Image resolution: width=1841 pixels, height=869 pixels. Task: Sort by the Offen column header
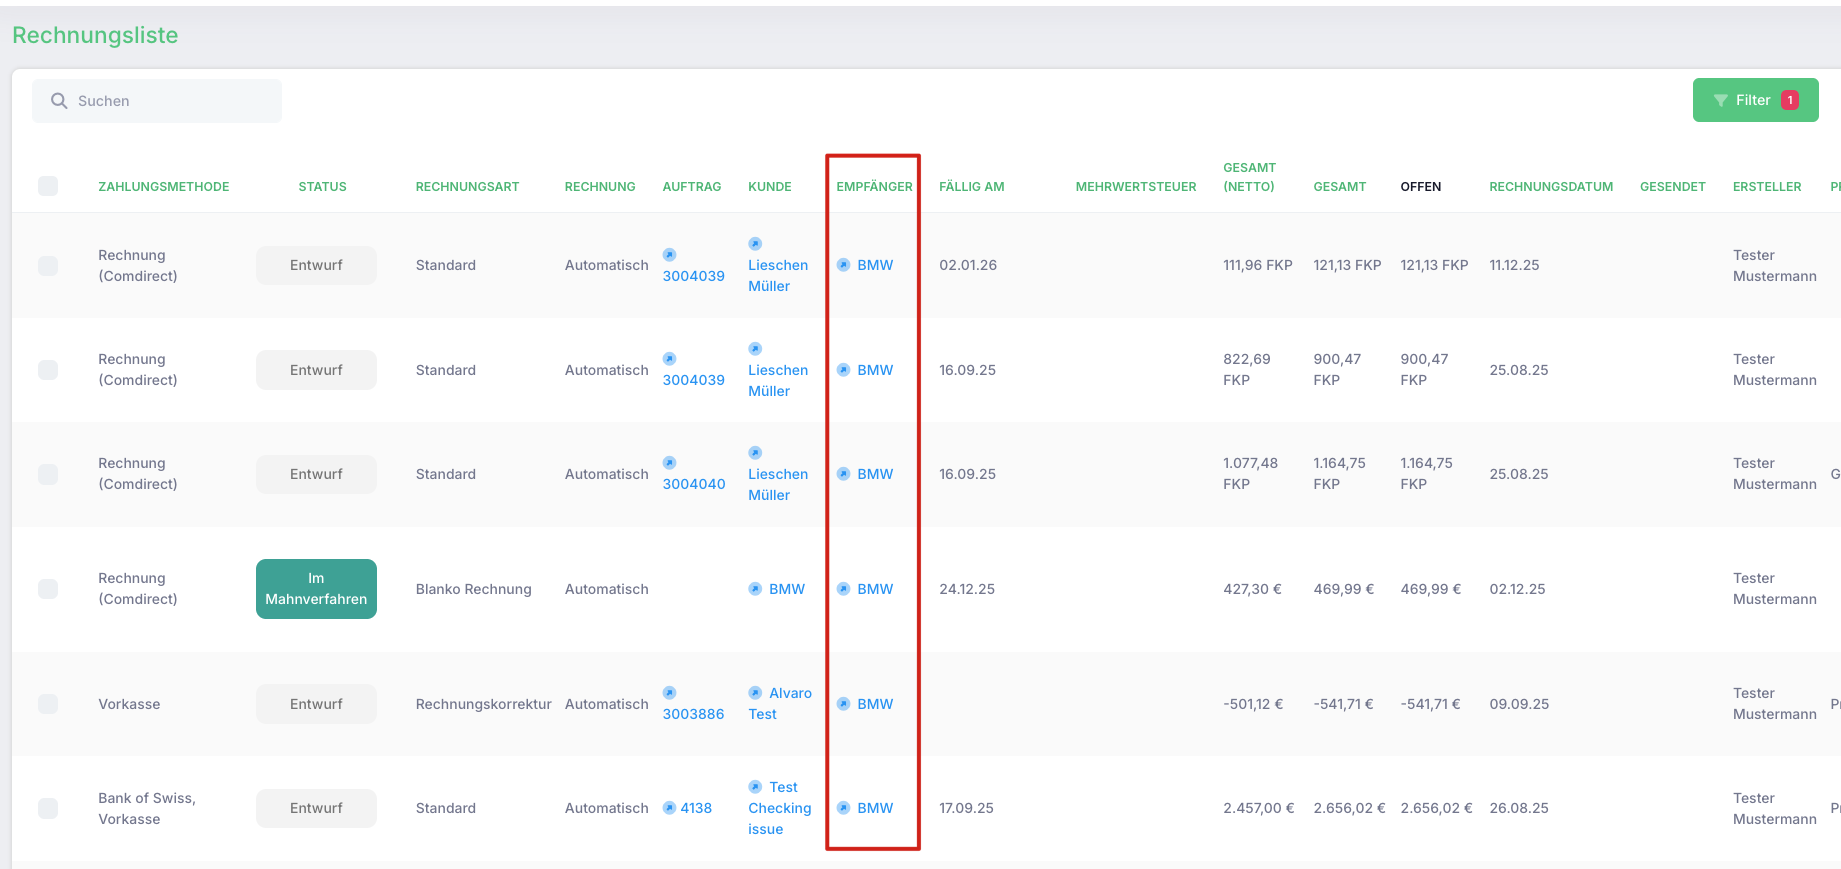[x=1420, y=187]
